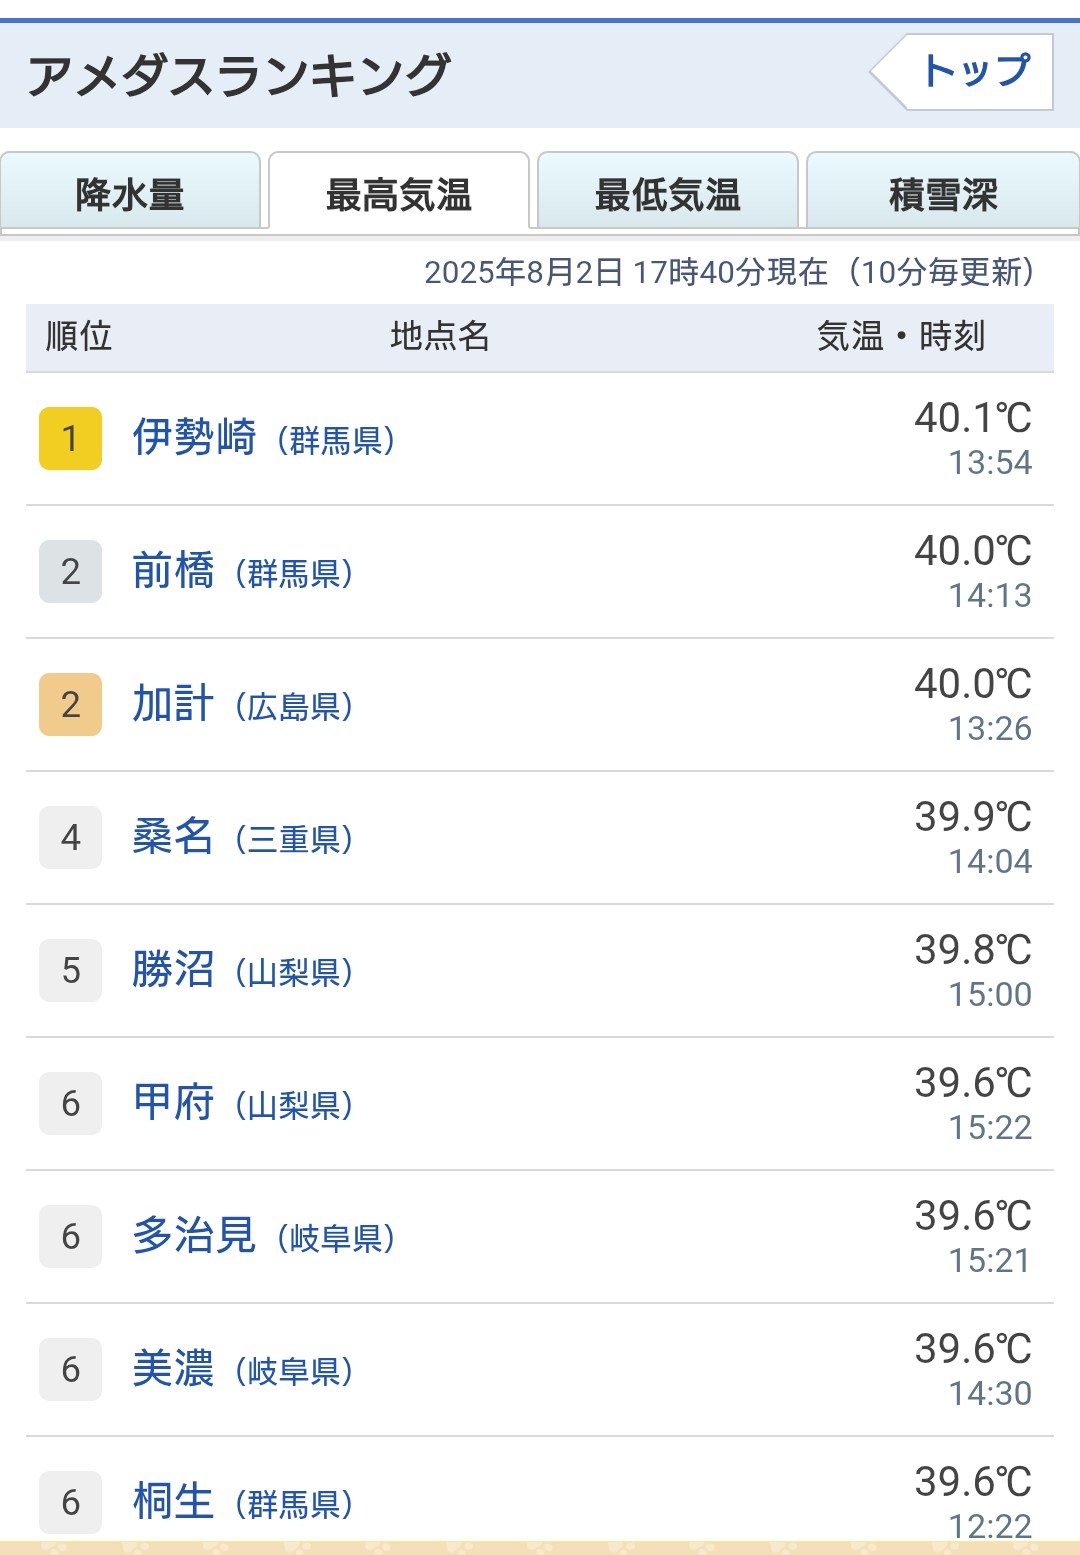
Task: Open the 前橋 location link
Action: coord(174,571)
